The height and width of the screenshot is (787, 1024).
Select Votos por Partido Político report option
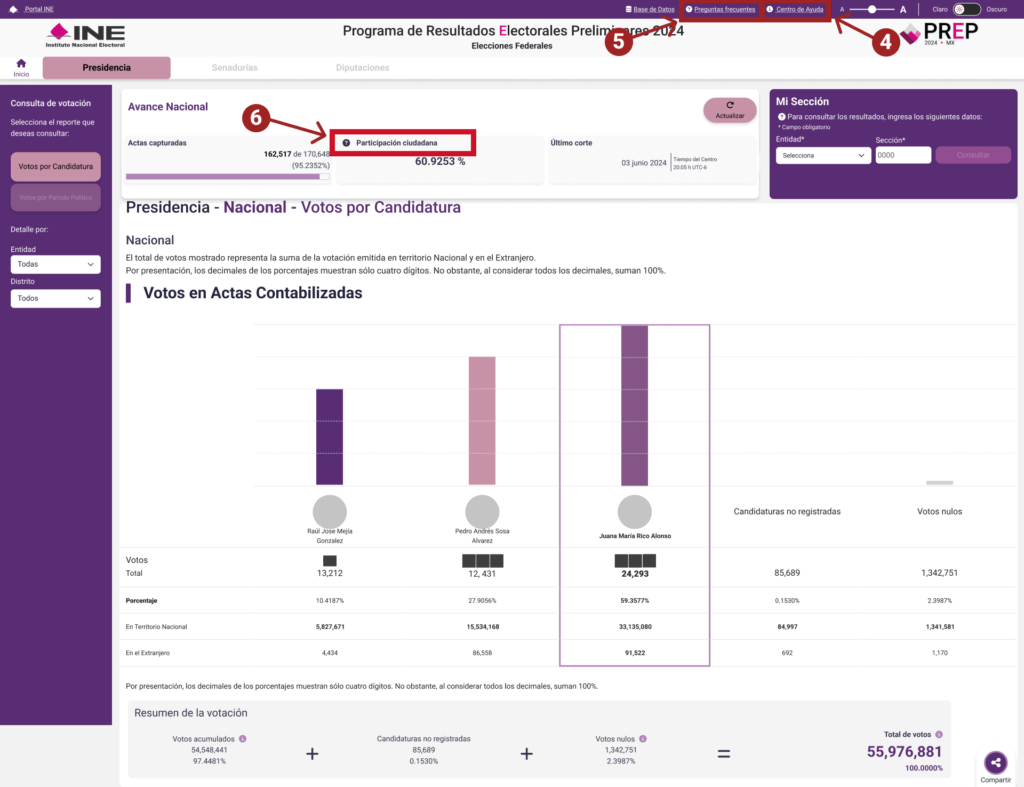[56, 198]
